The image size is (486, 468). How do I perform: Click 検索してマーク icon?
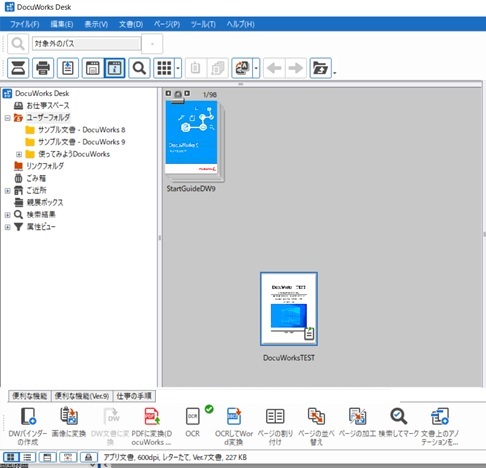(398, 416)
